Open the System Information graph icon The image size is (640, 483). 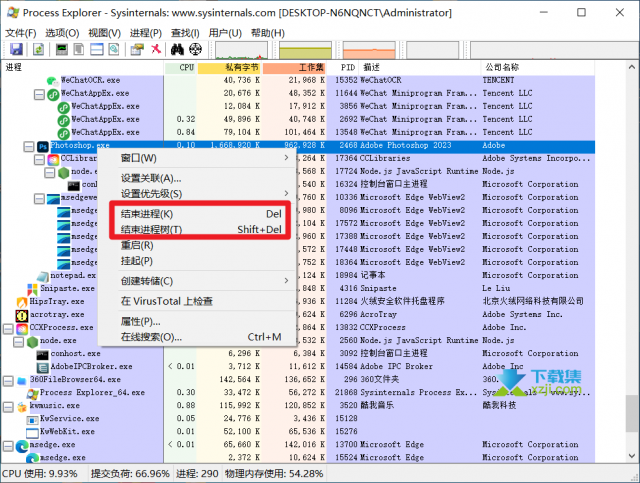tap(62, 49)
